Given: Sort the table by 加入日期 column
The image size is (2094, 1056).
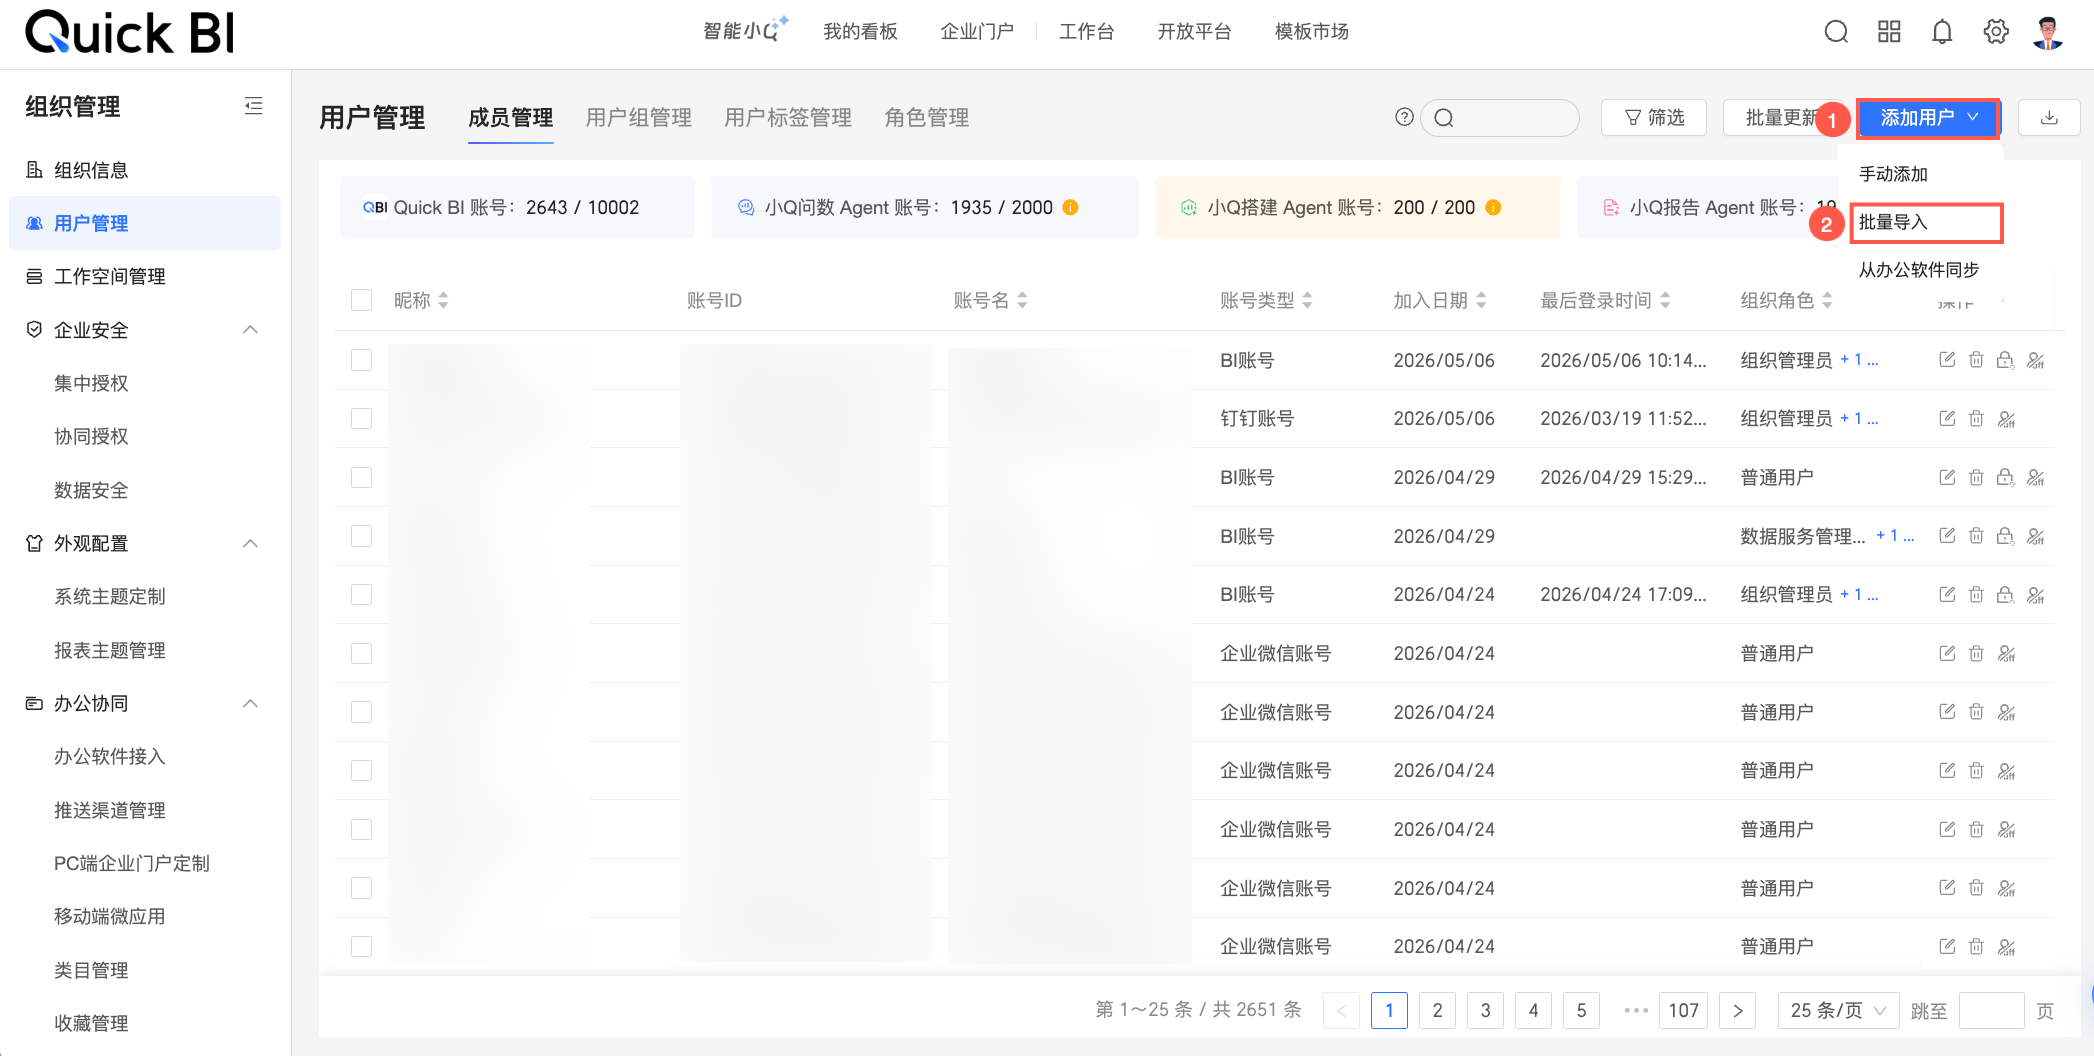Looking at the screenshot, I should click(x=1481, y=300).
